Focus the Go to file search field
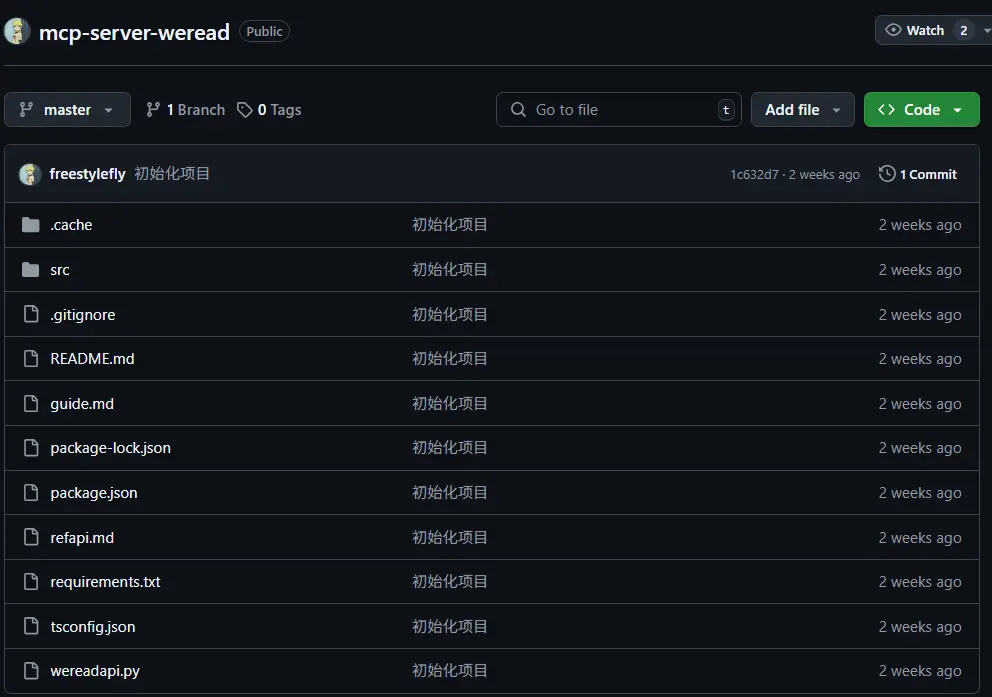The width and height of the screenshot is (992, 697). point(620,110)
